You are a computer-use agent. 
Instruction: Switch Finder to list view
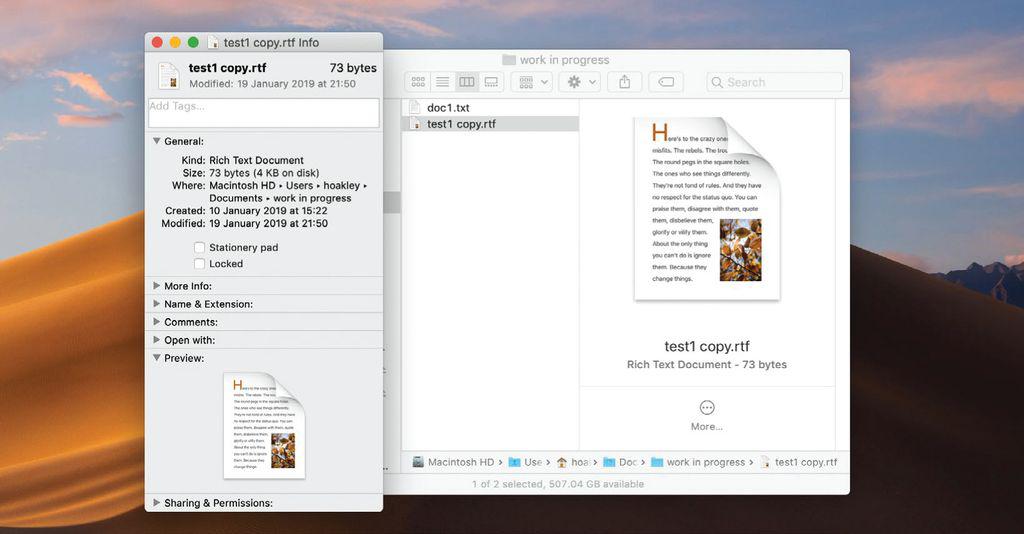coord(442,82)
